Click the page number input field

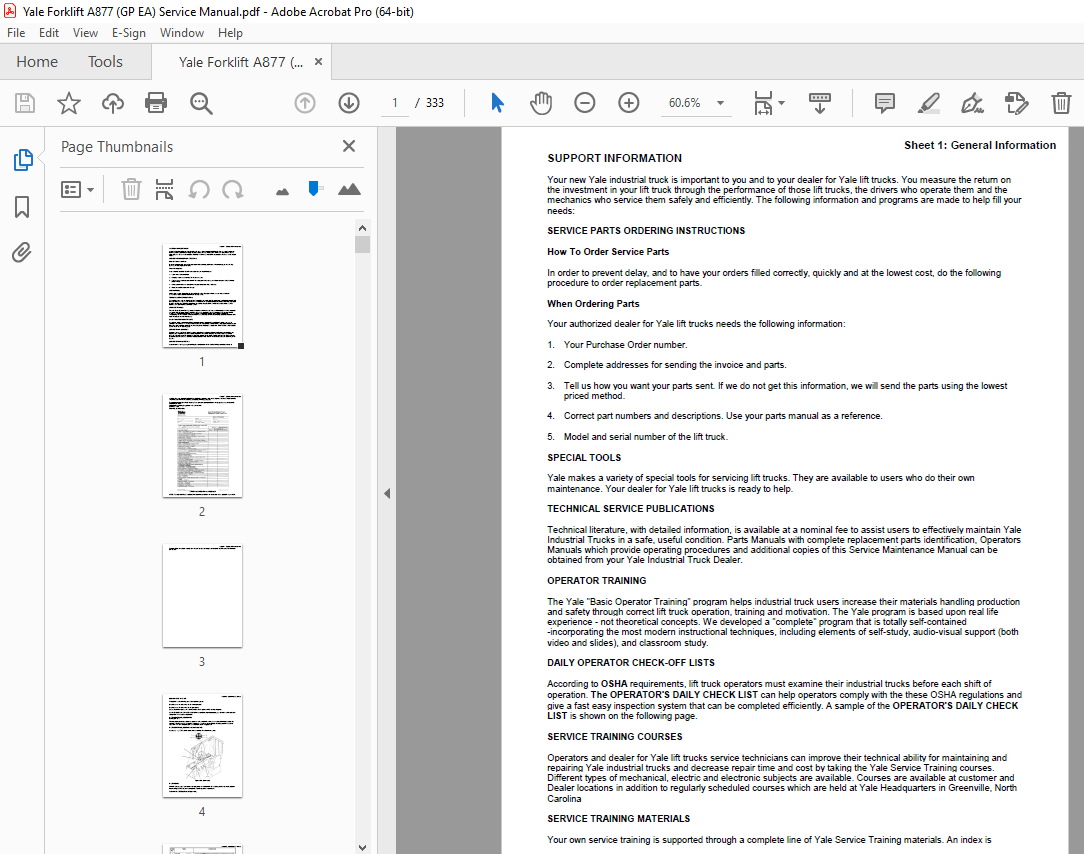click(x=395, y=103)
